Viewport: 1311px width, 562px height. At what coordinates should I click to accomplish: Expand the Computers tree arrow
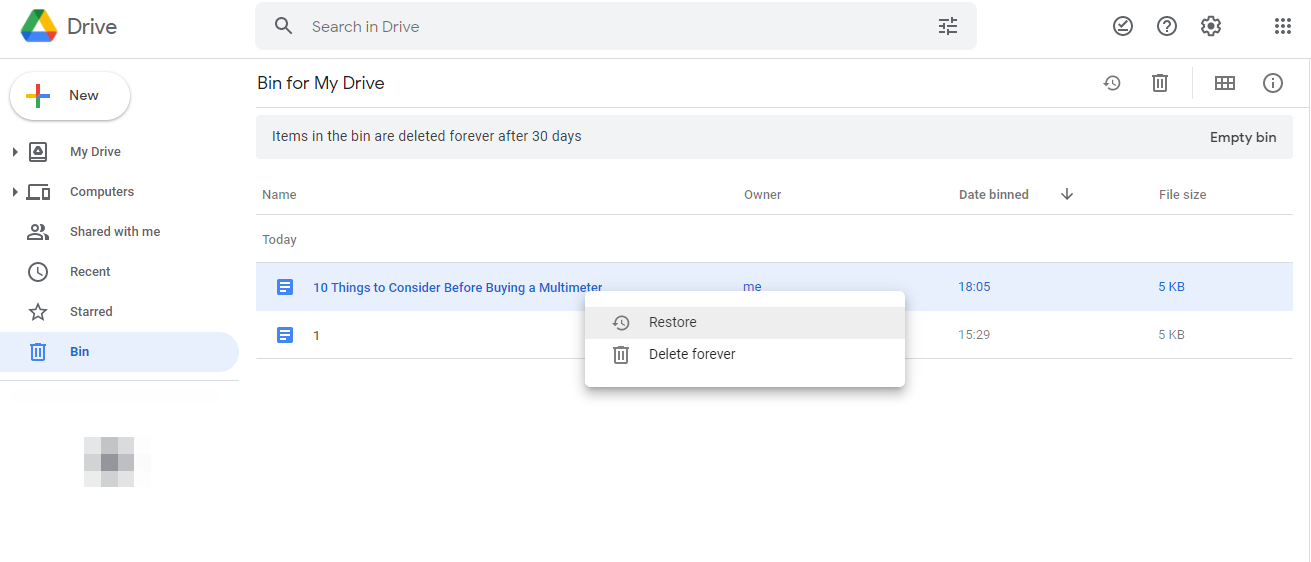pos(15,192)
